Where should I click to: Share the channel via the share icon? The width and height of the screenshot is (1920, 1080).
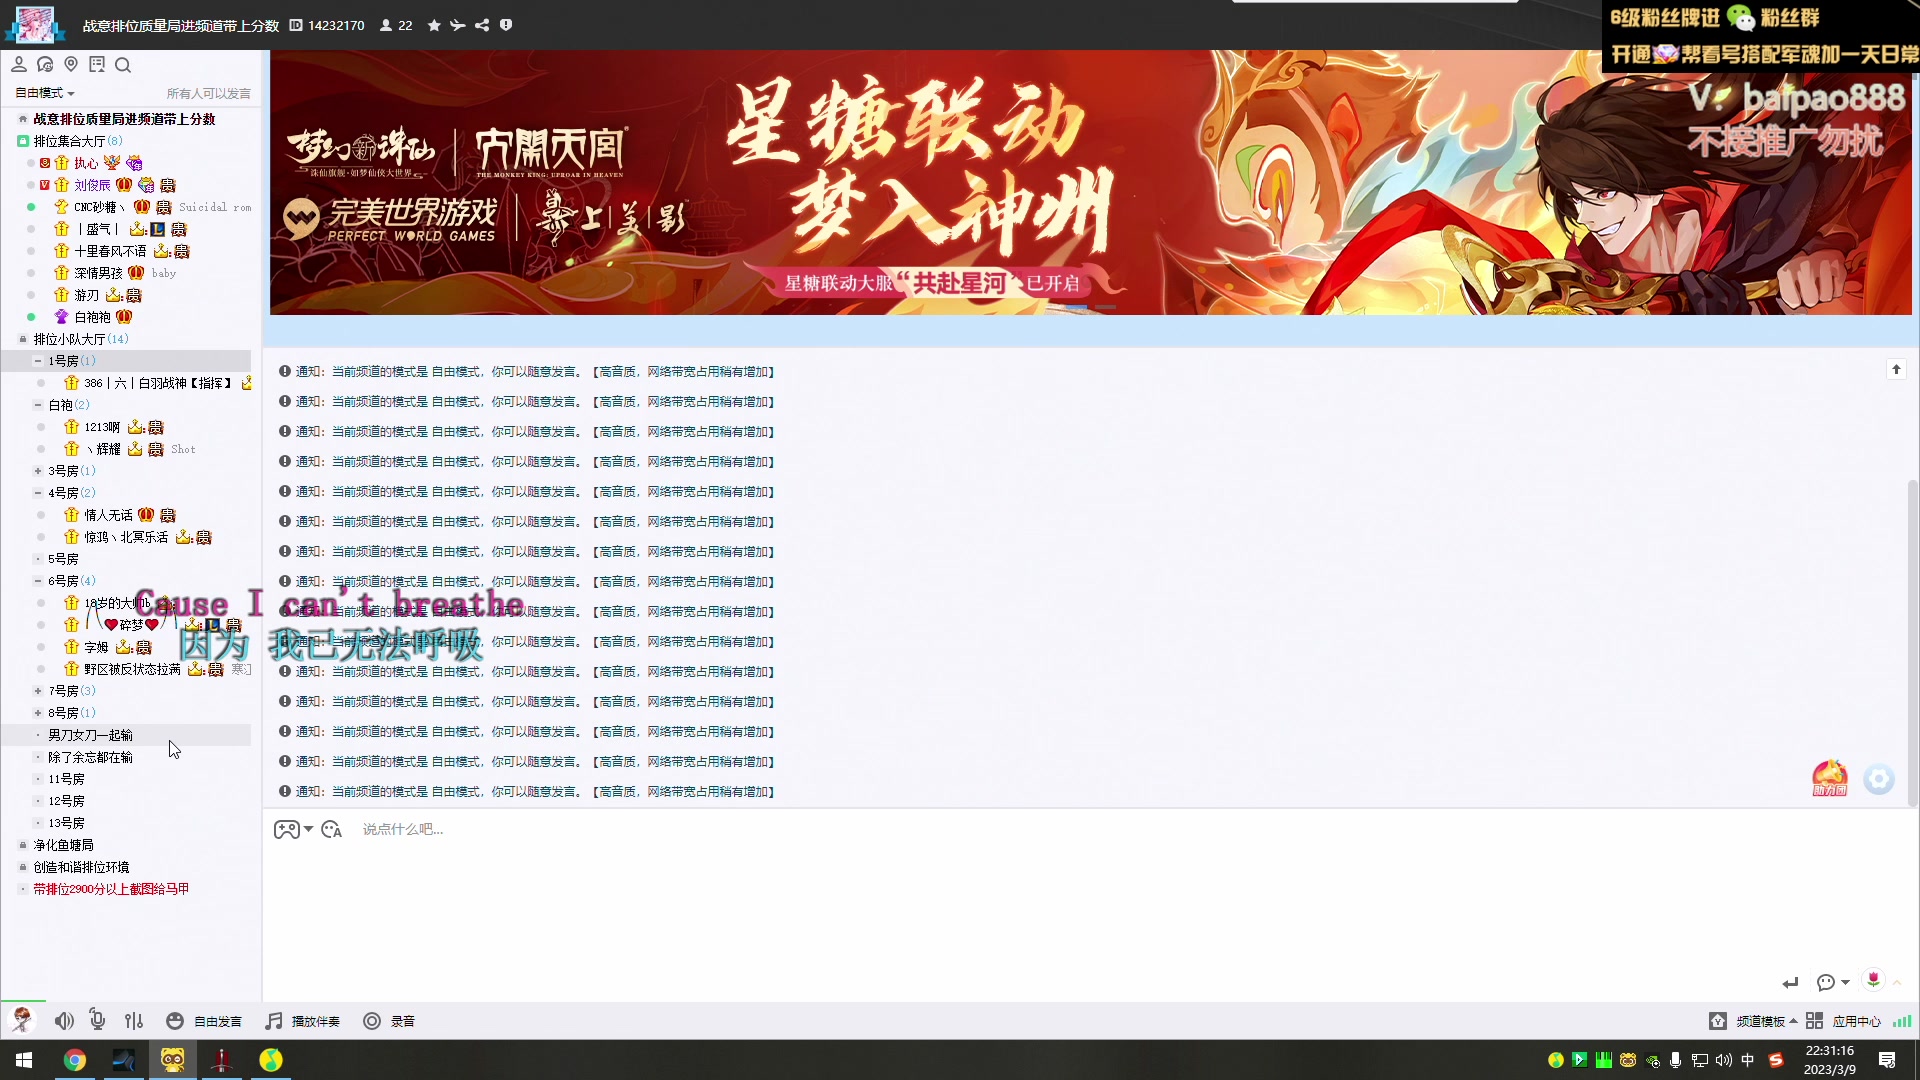click(482, 25)
